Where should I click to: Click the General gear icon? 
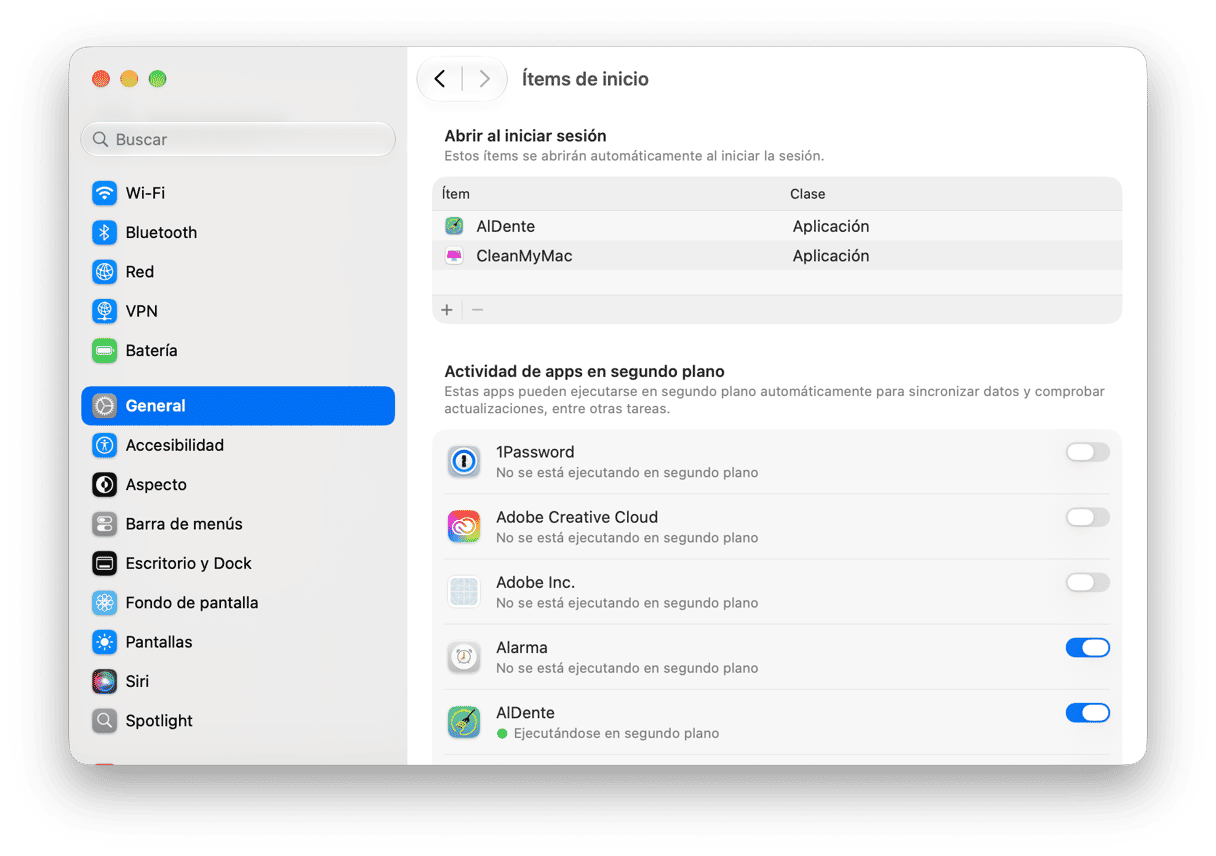click(x=105, y=406)
